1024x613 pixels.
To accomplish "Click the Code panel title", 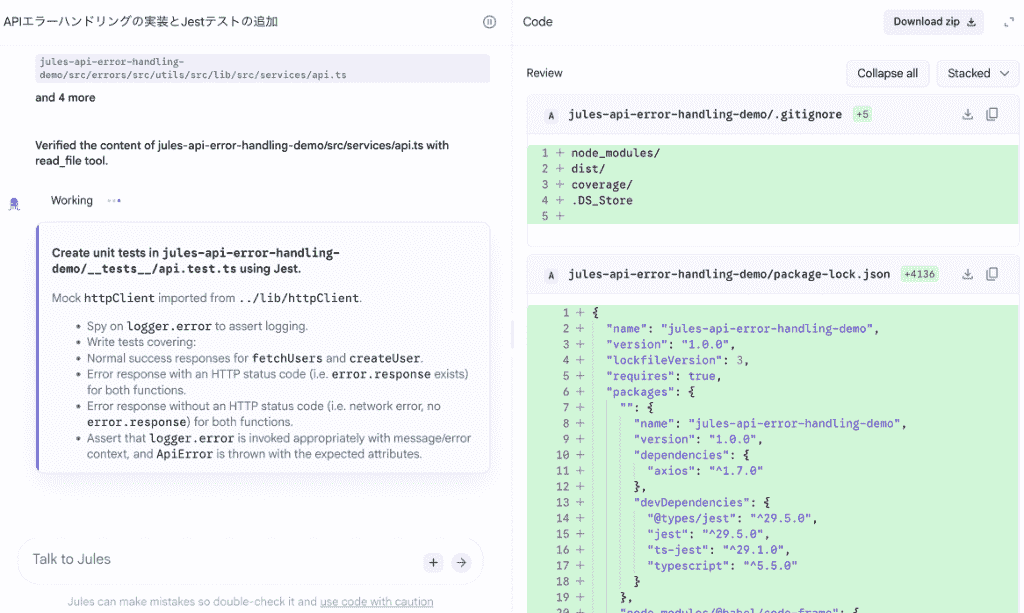I will (537, 22).
